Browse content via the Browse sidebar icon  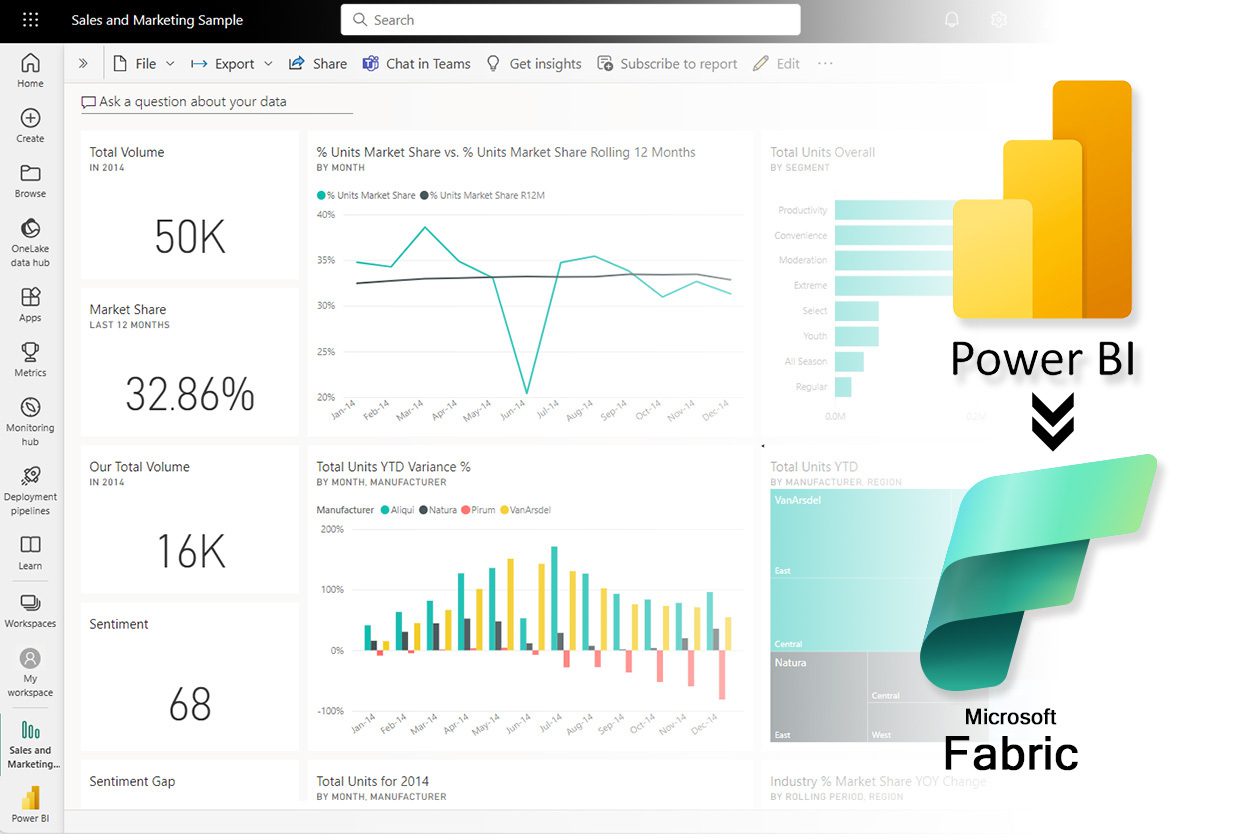[x=30, y=180]
